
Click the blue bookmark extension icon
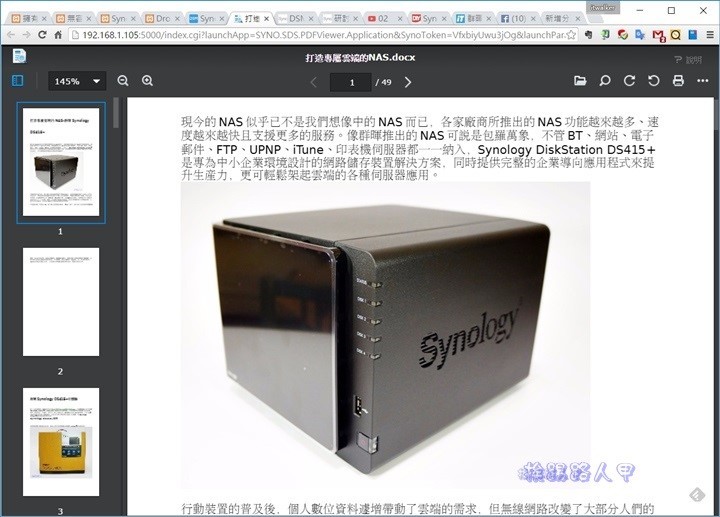(692, 35)
